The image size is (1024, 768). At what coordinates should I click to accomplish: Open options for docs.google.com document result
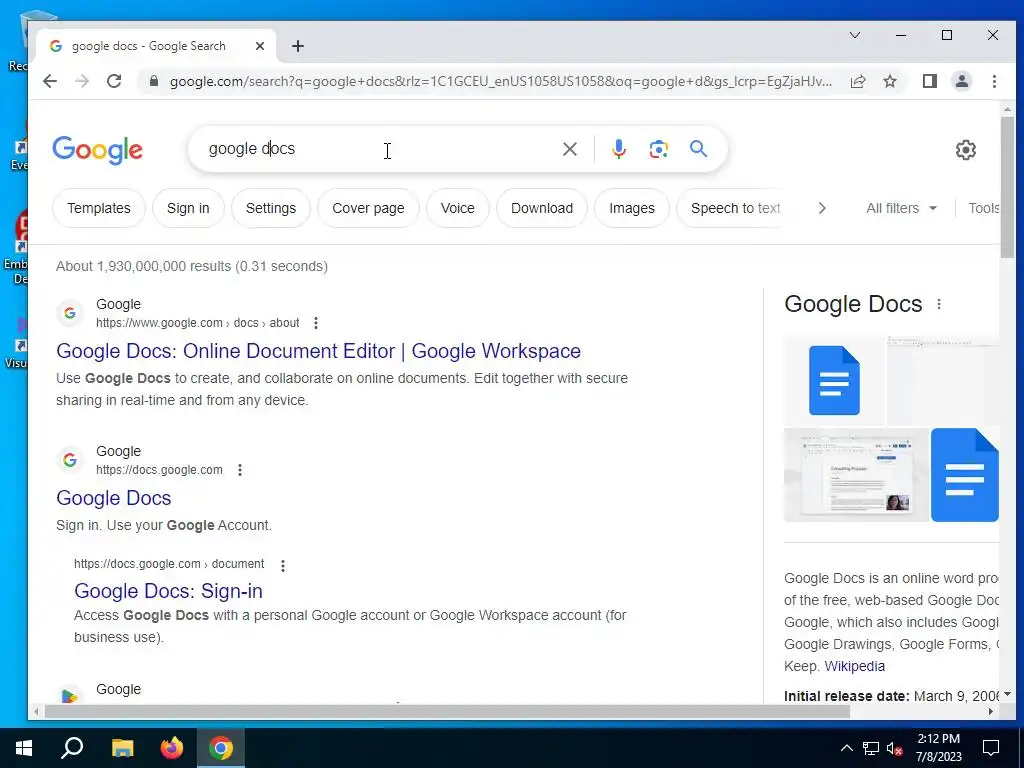pos(282,566)
